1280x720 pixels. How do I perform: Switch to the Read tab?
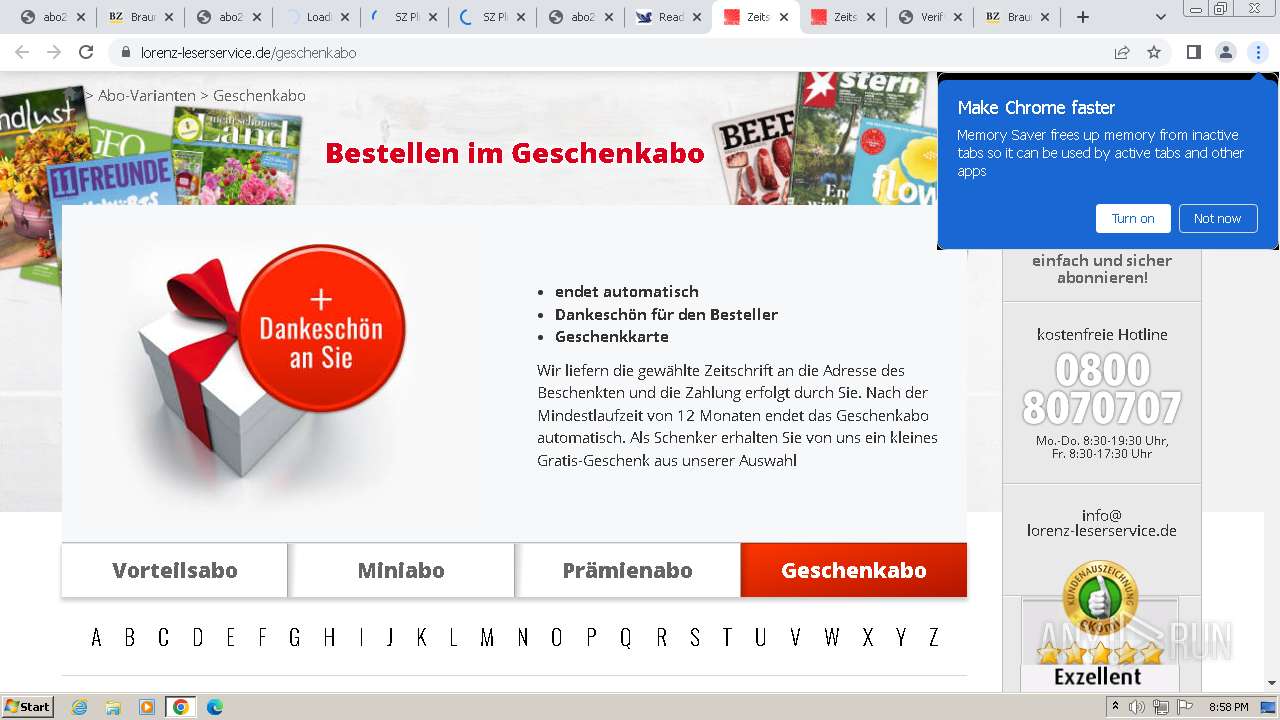pyautogui.click(x=668, y=17)
